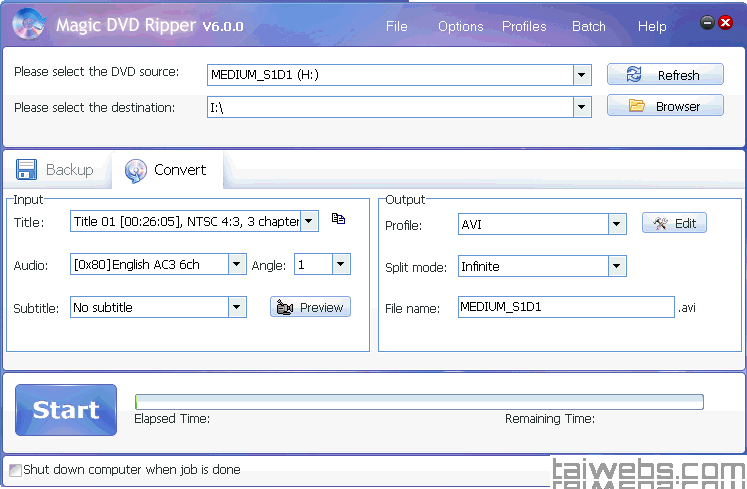Image resolution: width=747 pixels, height=489 pixels.
Task: Expand the Title selection dropdown
Action: 309,221
